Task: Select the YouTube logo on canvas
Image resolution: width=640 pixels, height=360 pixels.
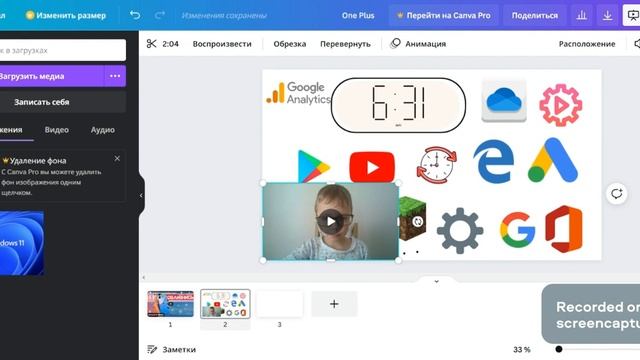Action: coord(372,167)
